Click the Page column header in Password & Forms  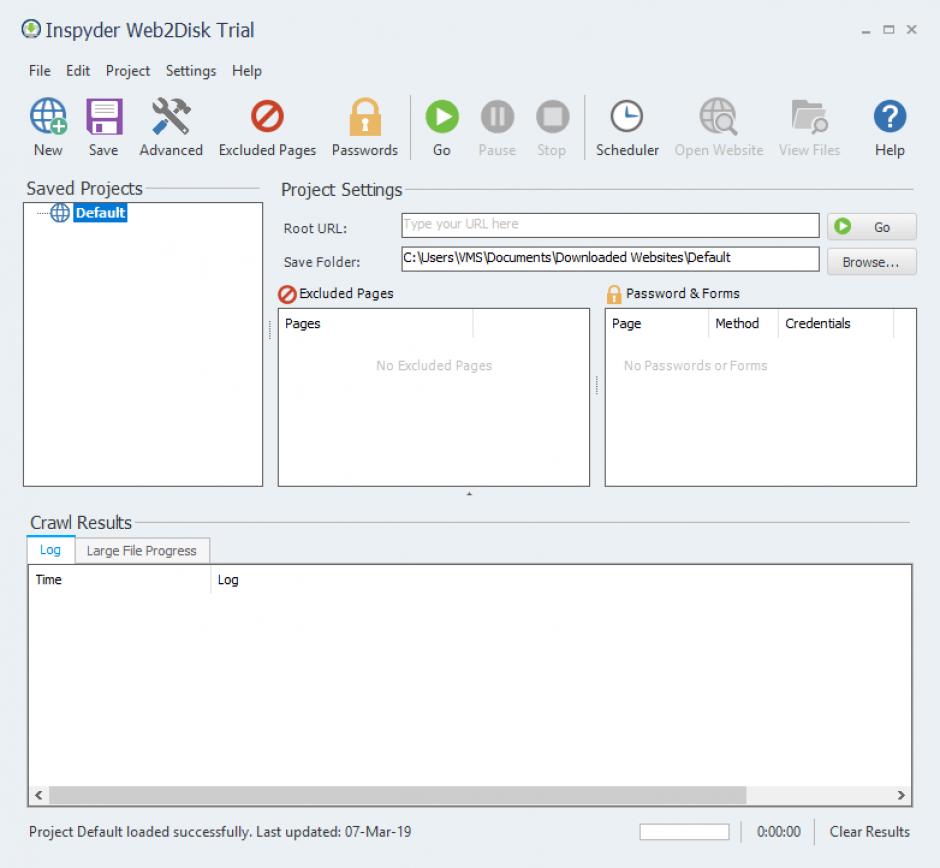658,324
